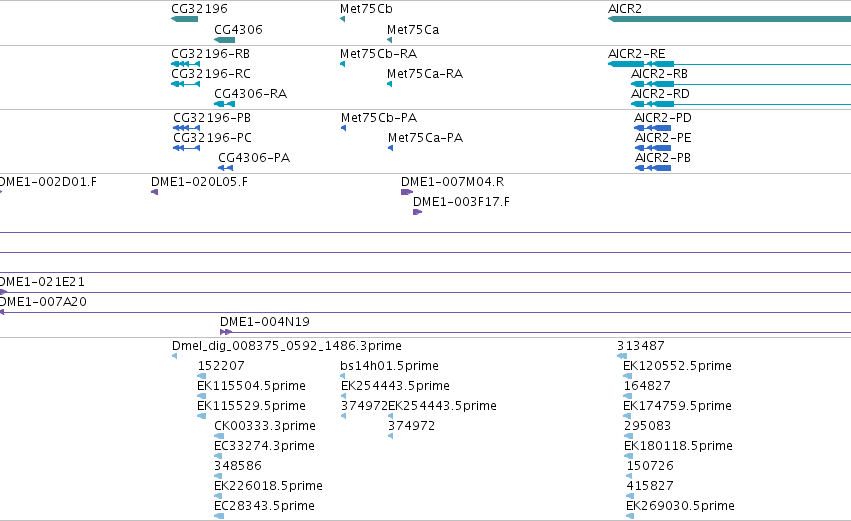
Task: Click the DME1-002D01.F feature
Action: [x=1, y=192]
